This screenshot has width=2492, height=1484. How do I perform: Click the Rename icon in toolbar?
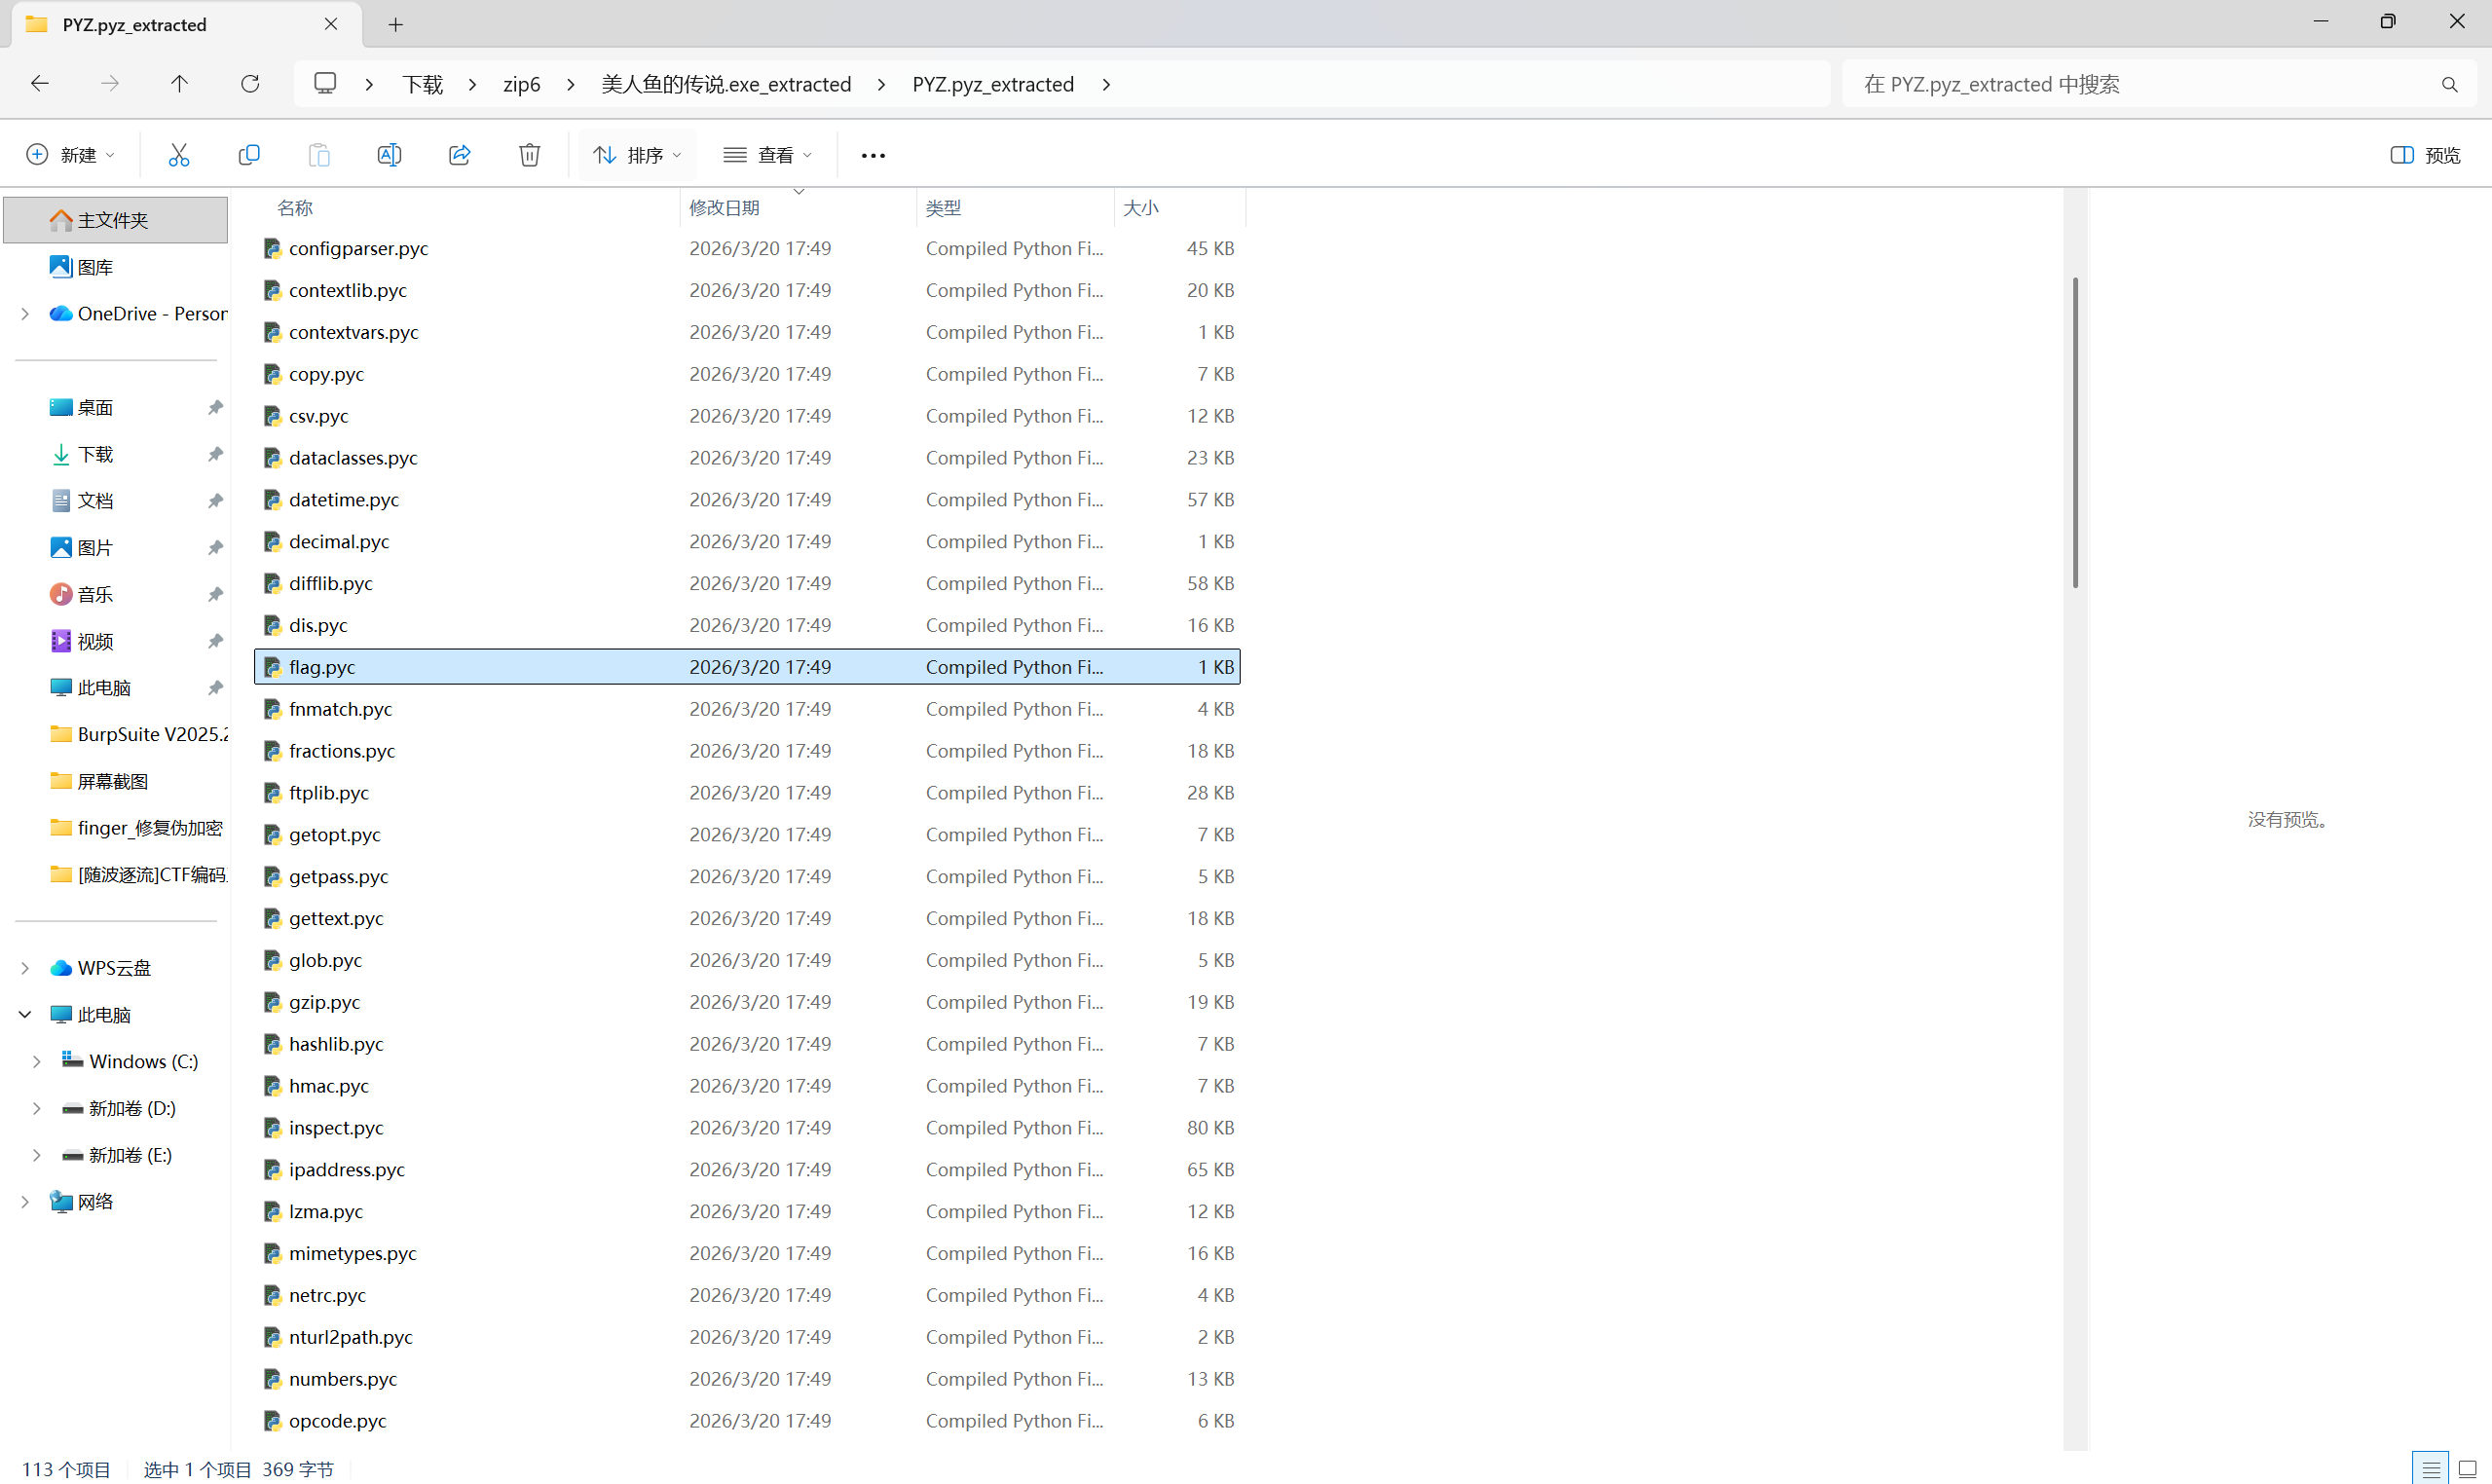(389, 155)
